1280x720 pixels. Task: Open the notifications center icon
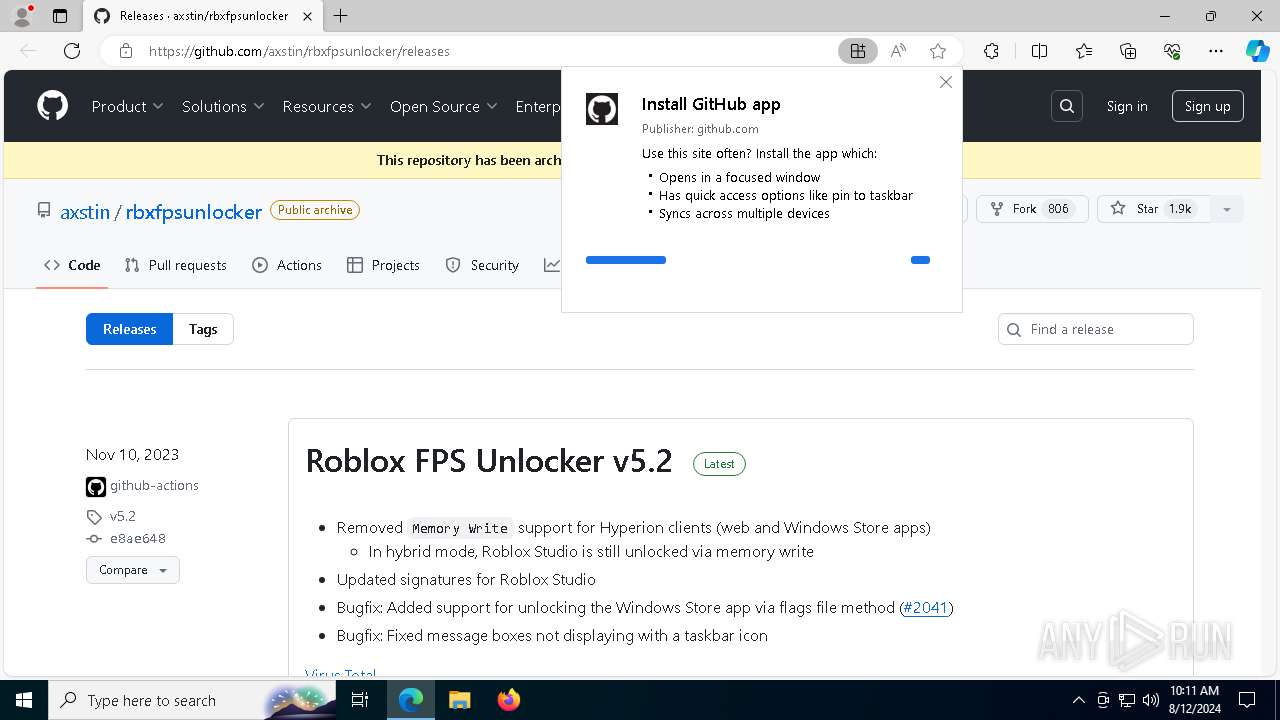click(x=1247, y=700)
